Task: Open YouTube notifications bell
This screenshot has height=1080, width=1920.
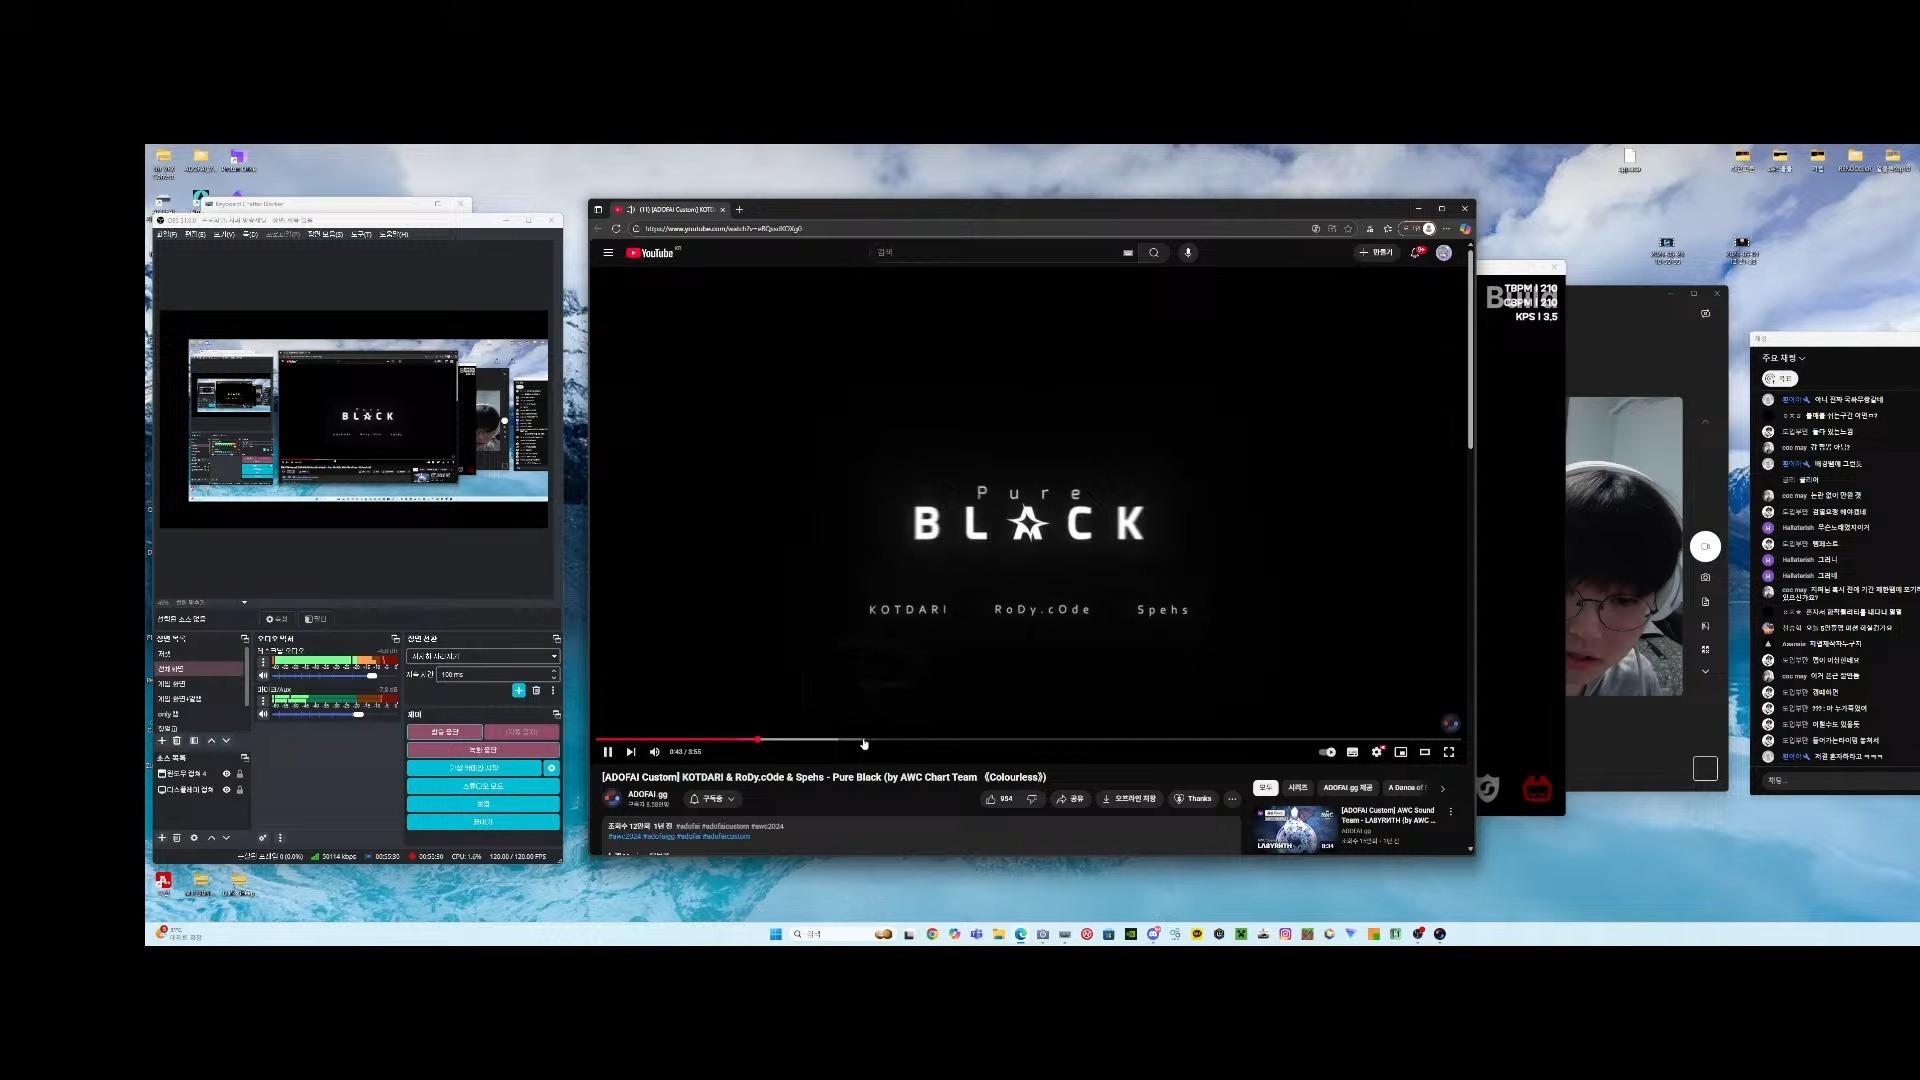Action: tap(1416, 253)
